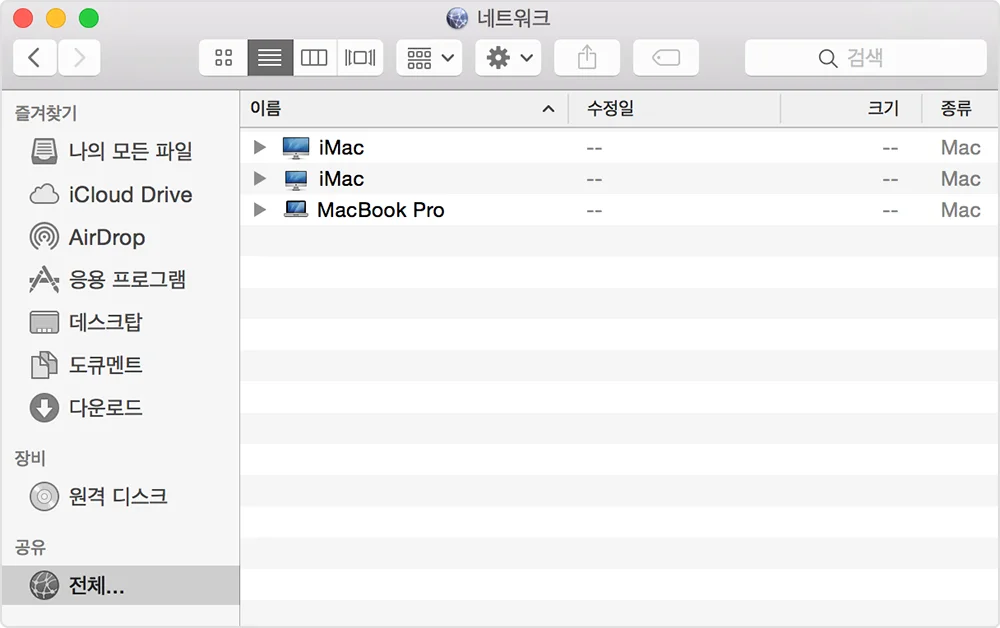Switch to icon view mode

click(x=223, y=58)
